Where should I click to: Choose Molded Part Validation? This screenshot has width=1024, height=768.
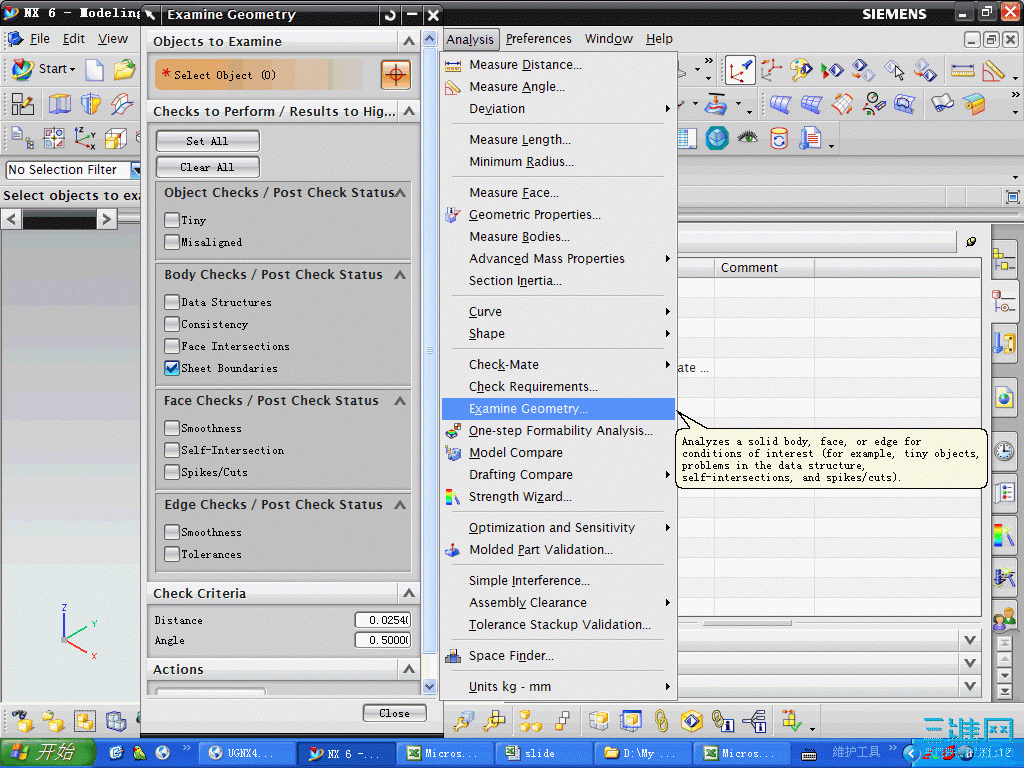pyautogui.click(x=558, y=550)
